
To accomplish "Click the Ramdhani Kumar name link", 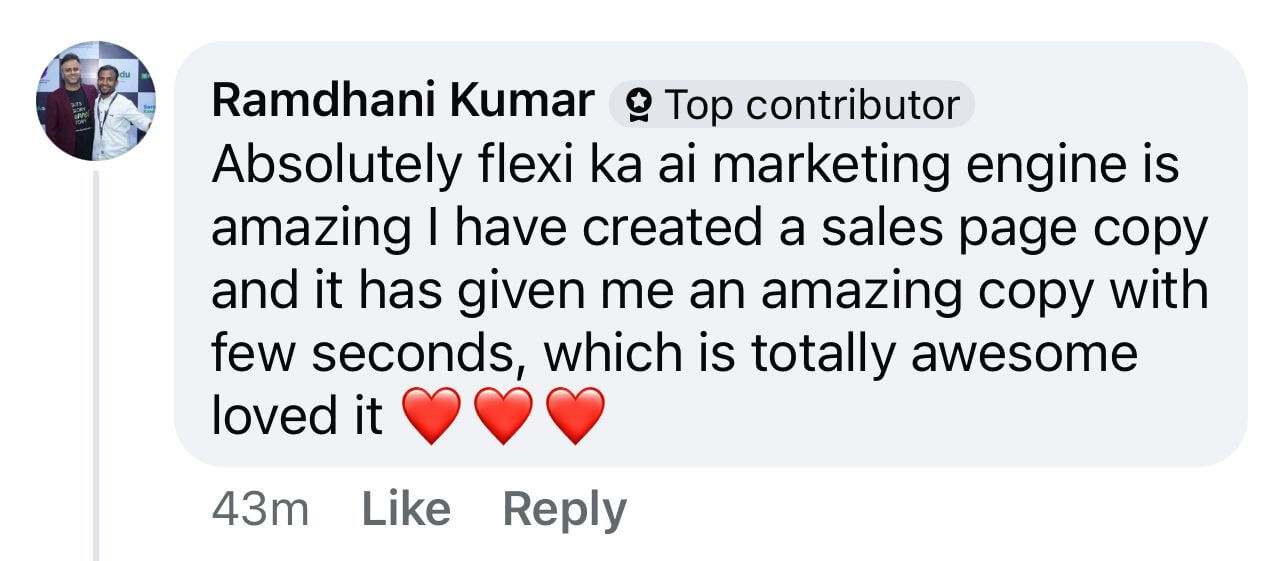I will [403, 103].
